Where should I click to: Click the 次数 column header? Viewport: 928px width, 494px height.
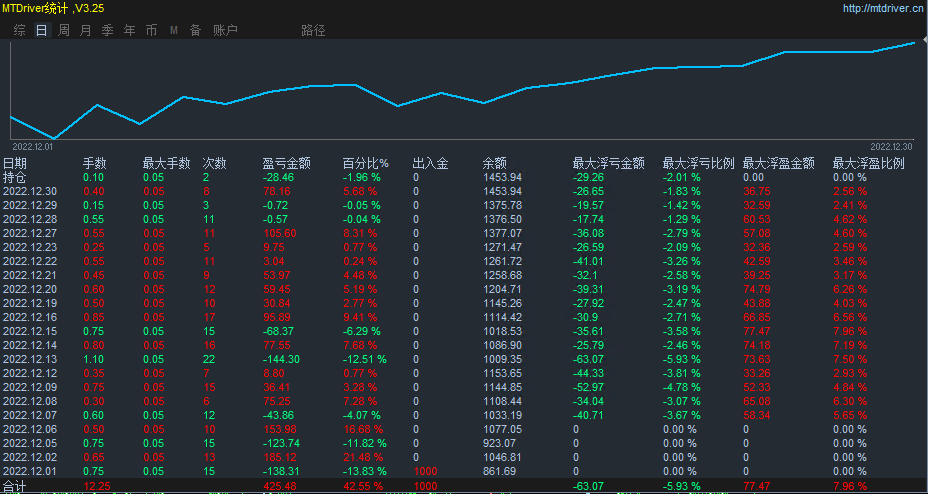point(215,164)
